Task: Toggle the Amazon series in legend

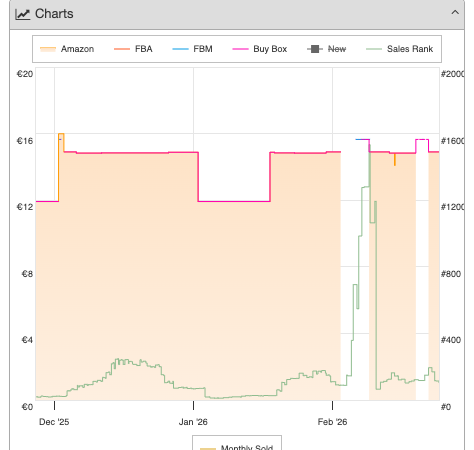Action: (67, 49)
